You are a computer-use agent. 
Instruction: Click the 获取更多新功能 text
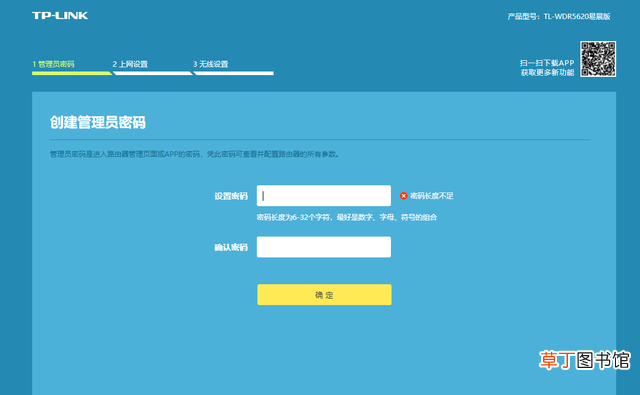tap(547, 73)
